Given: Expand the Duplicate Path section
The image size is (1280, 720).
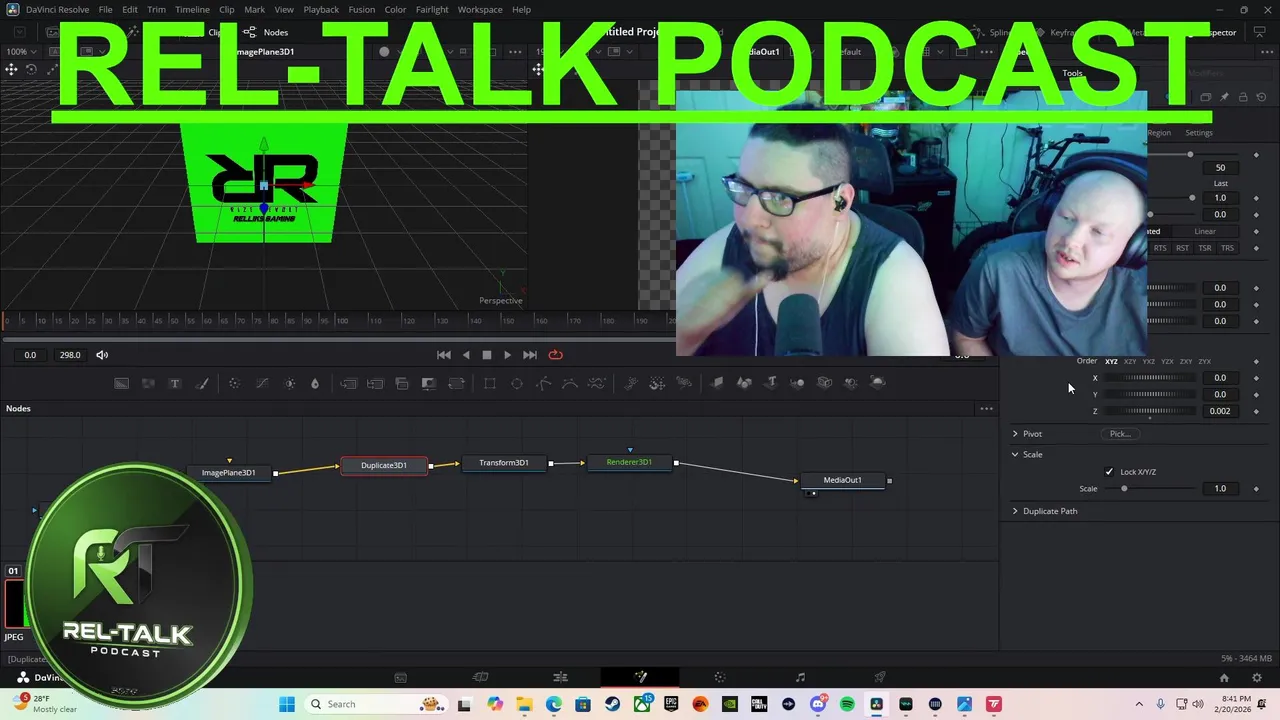Looking at the screenshot, I should [1015, 511].
